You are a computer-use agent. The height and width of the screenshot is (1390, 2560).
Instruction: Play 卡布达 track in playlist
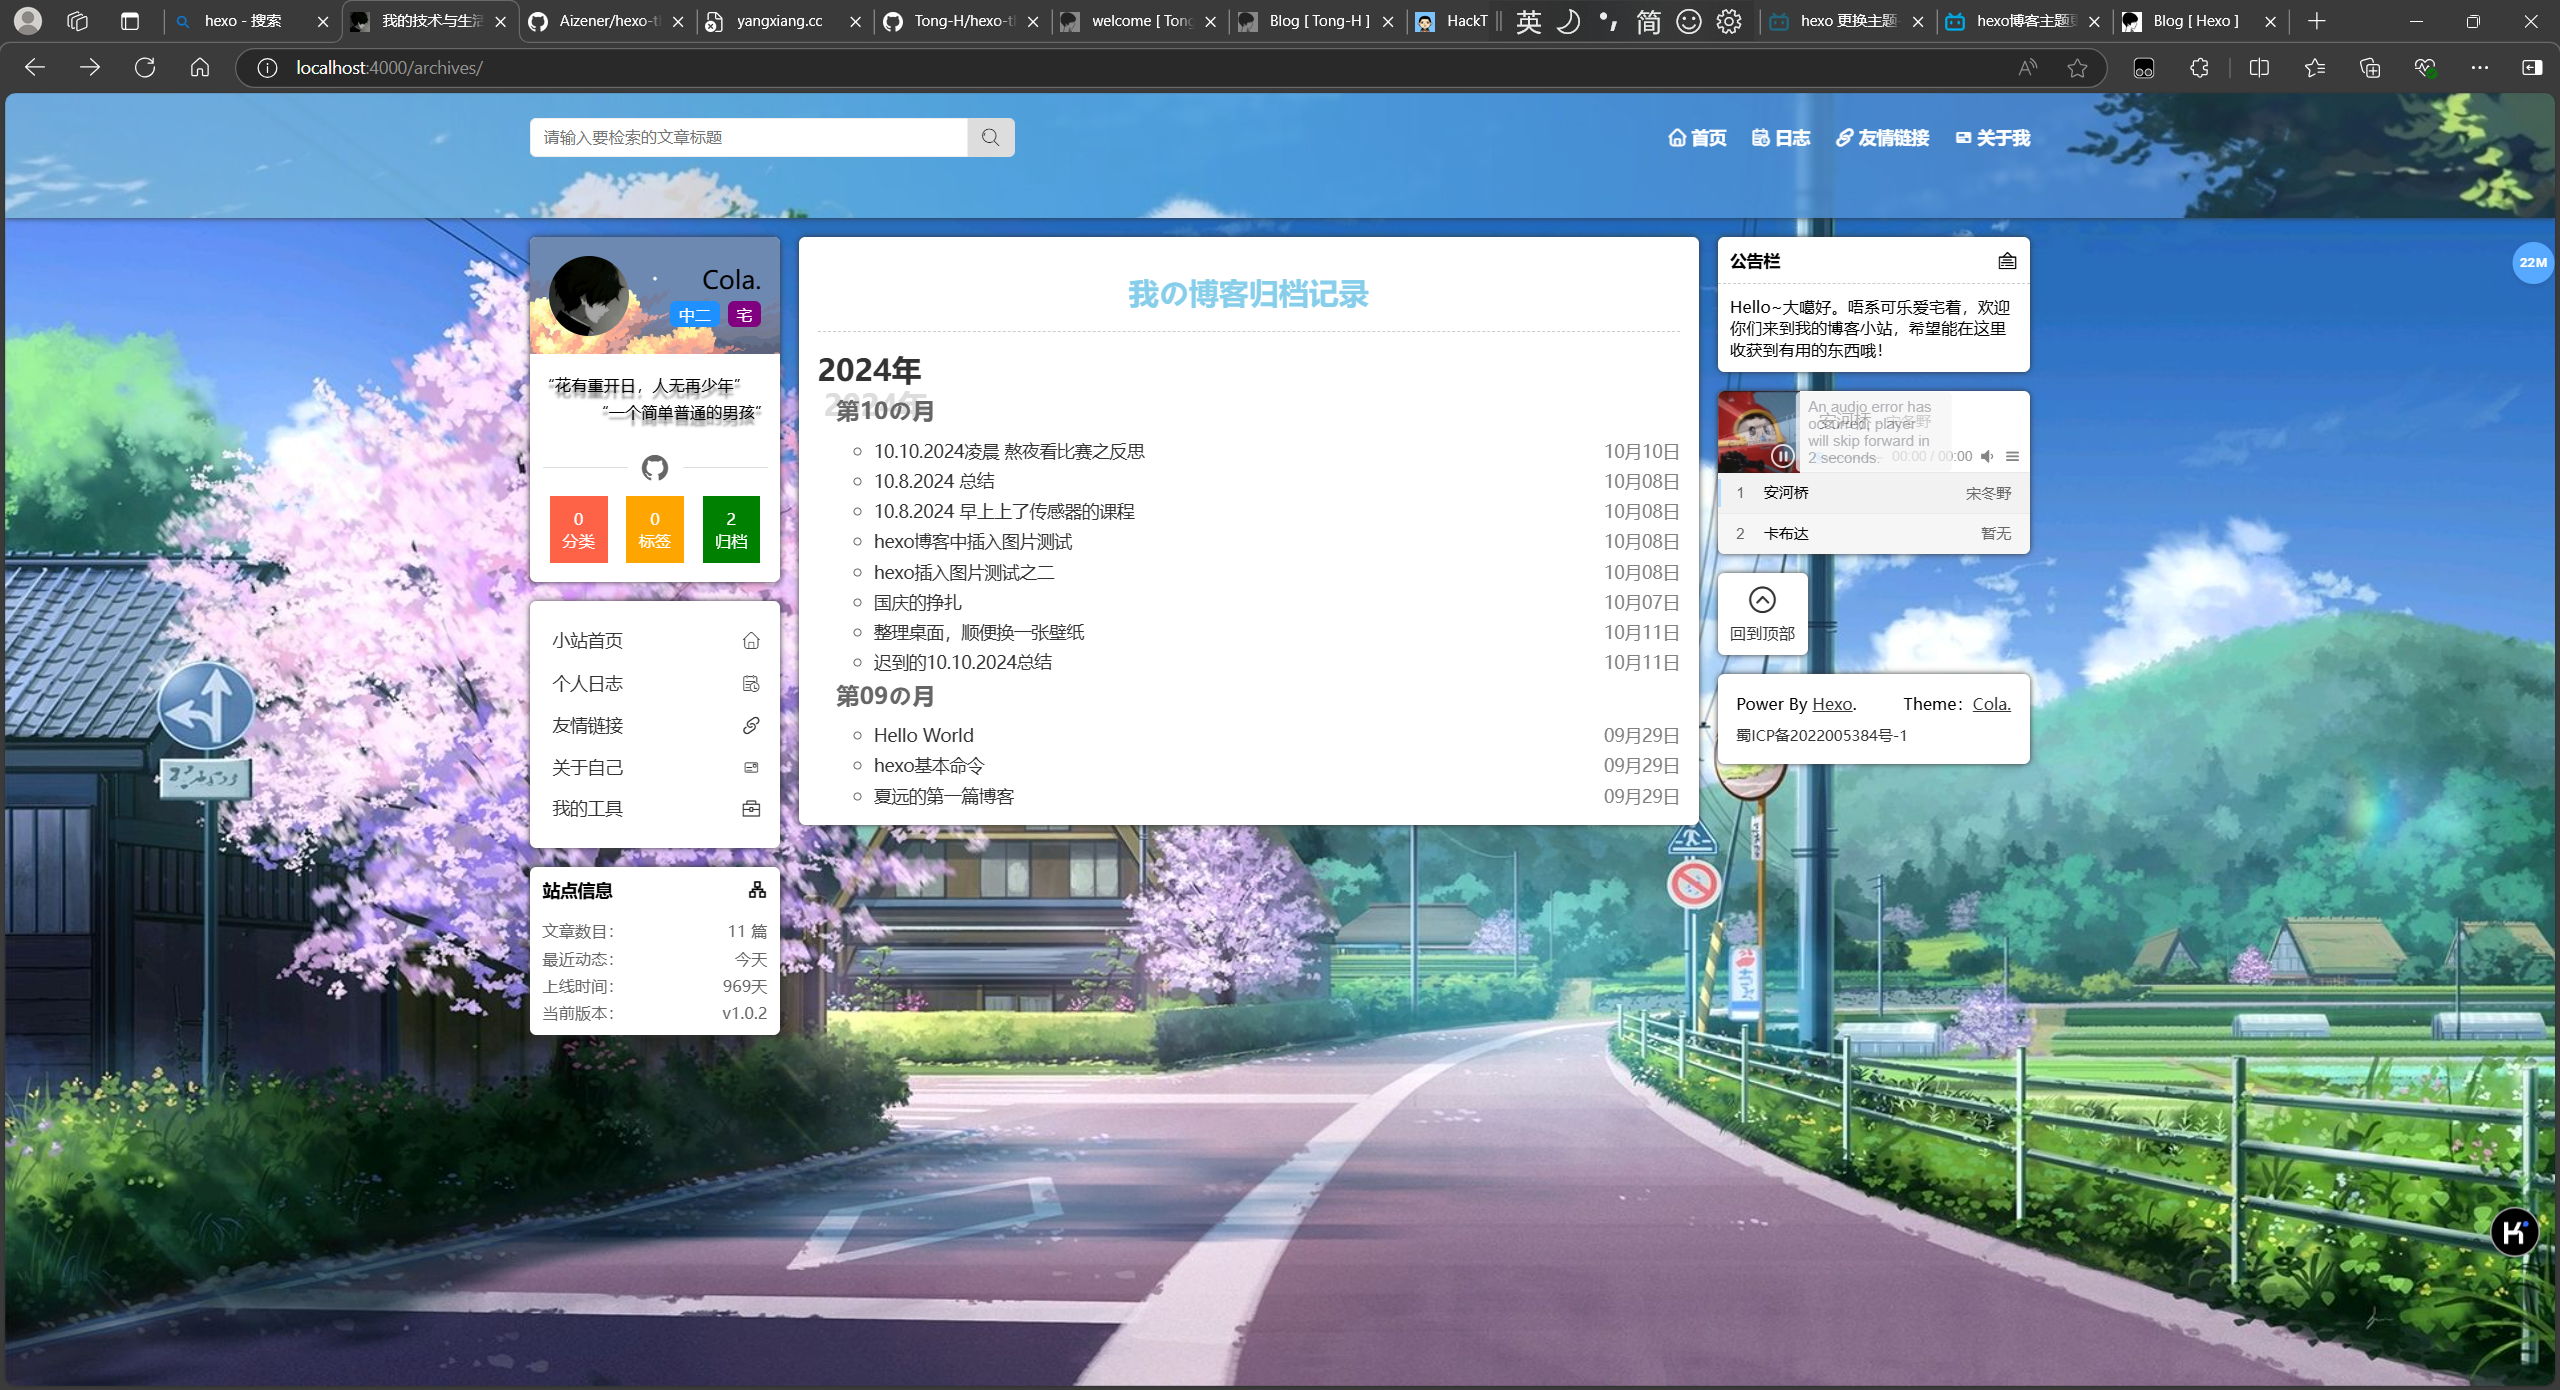pos(1874,534)
